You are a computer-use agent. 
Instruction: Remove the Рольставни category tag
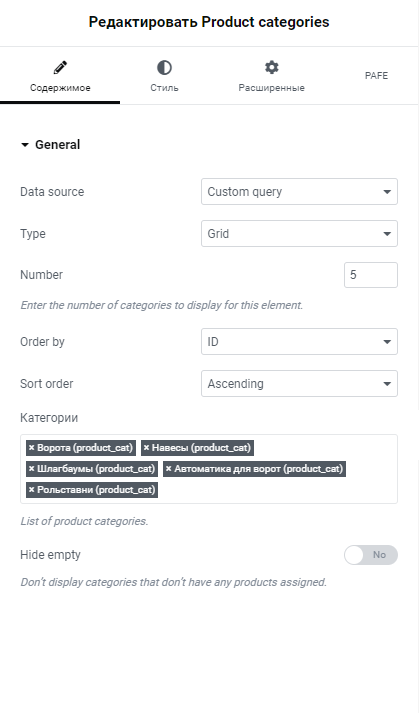(31, 490)
